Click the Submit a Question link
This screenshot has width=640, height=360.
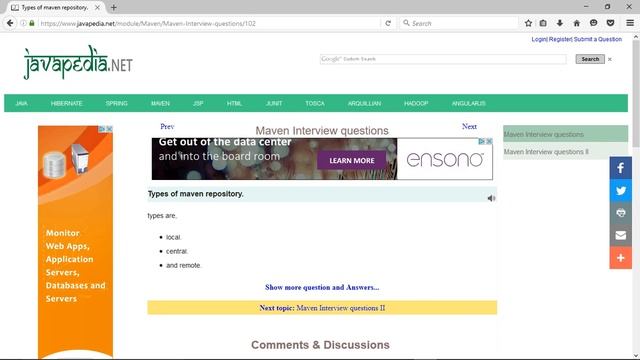click(x=598, y=39)
